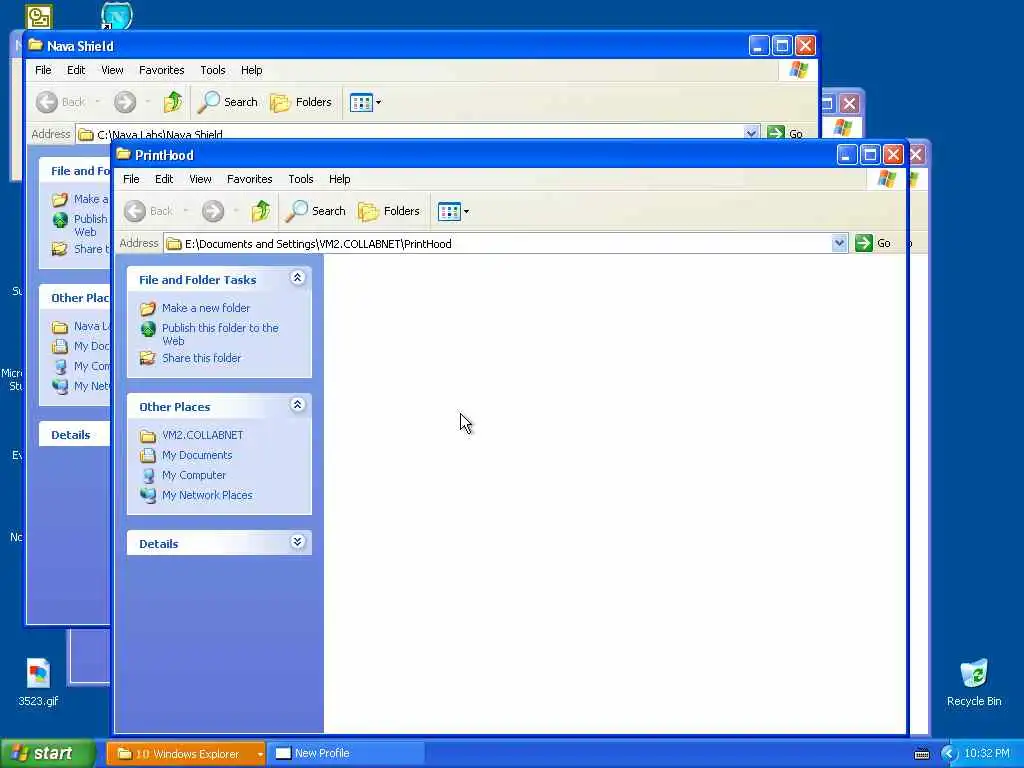Image resolution: width=1024 pixels, height=768 pixels.
Task: Minimize the Nava Shield window
Action: (758, 46)
